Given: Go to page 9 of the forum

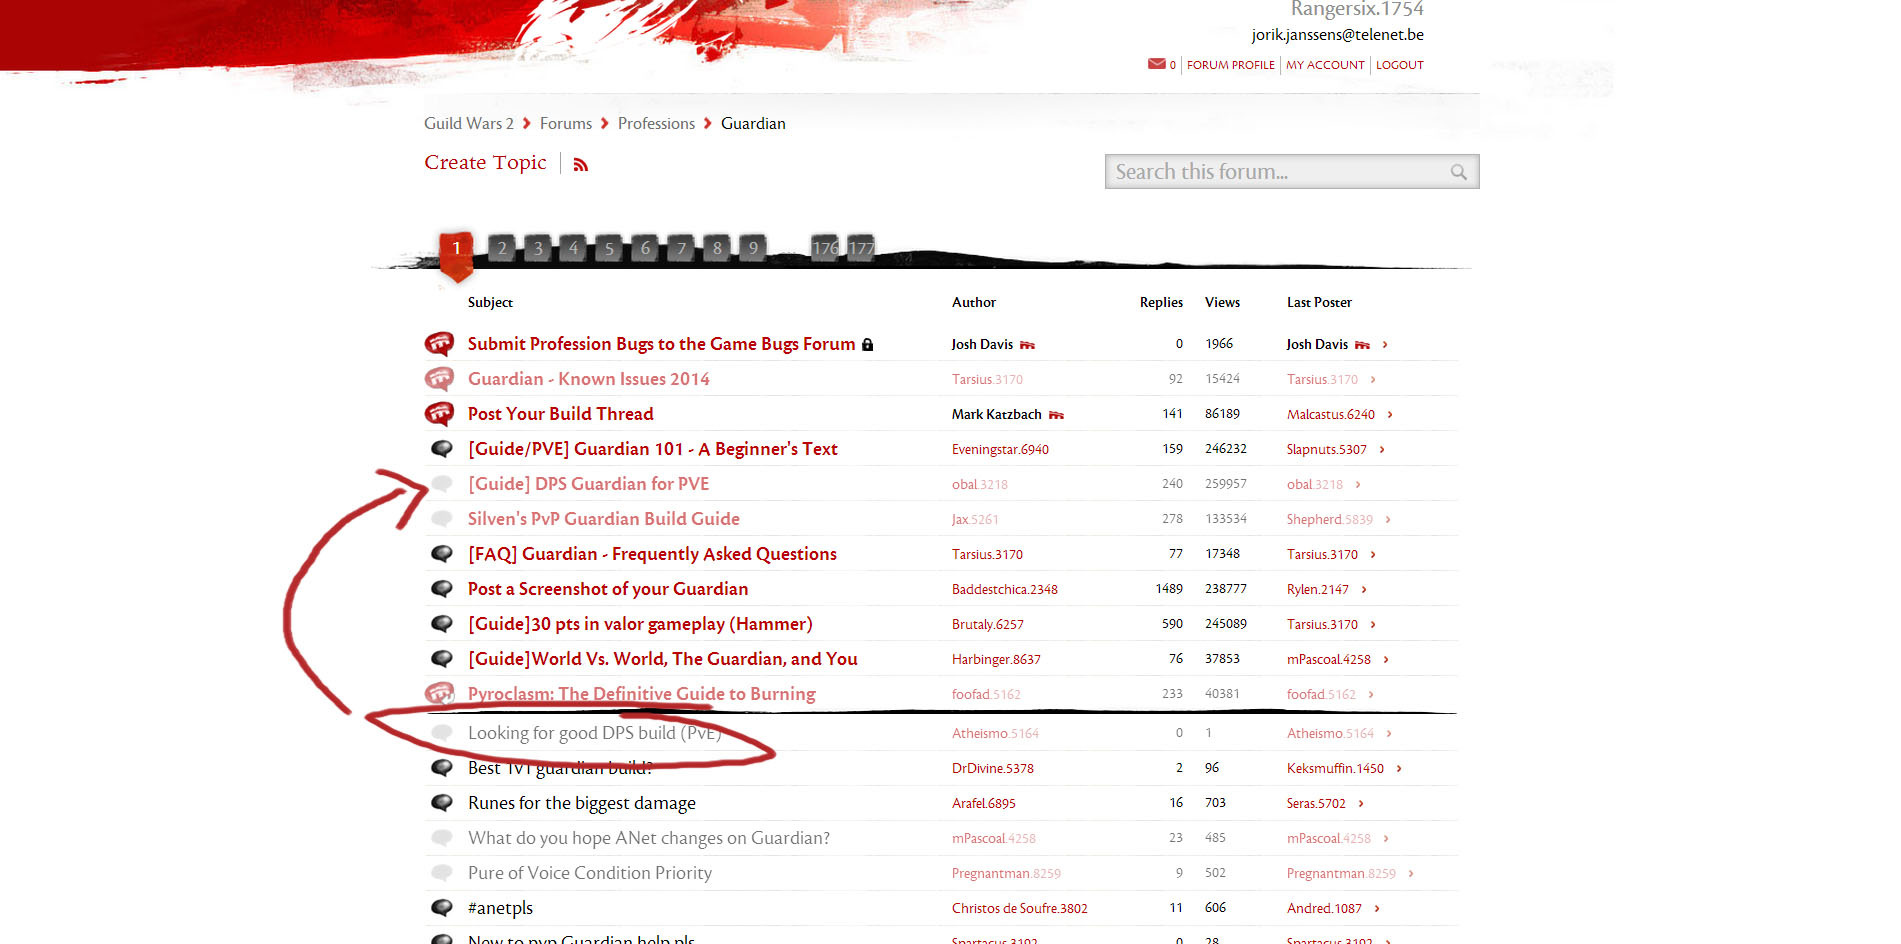Looking at the screenshot, I should (753, 248).
